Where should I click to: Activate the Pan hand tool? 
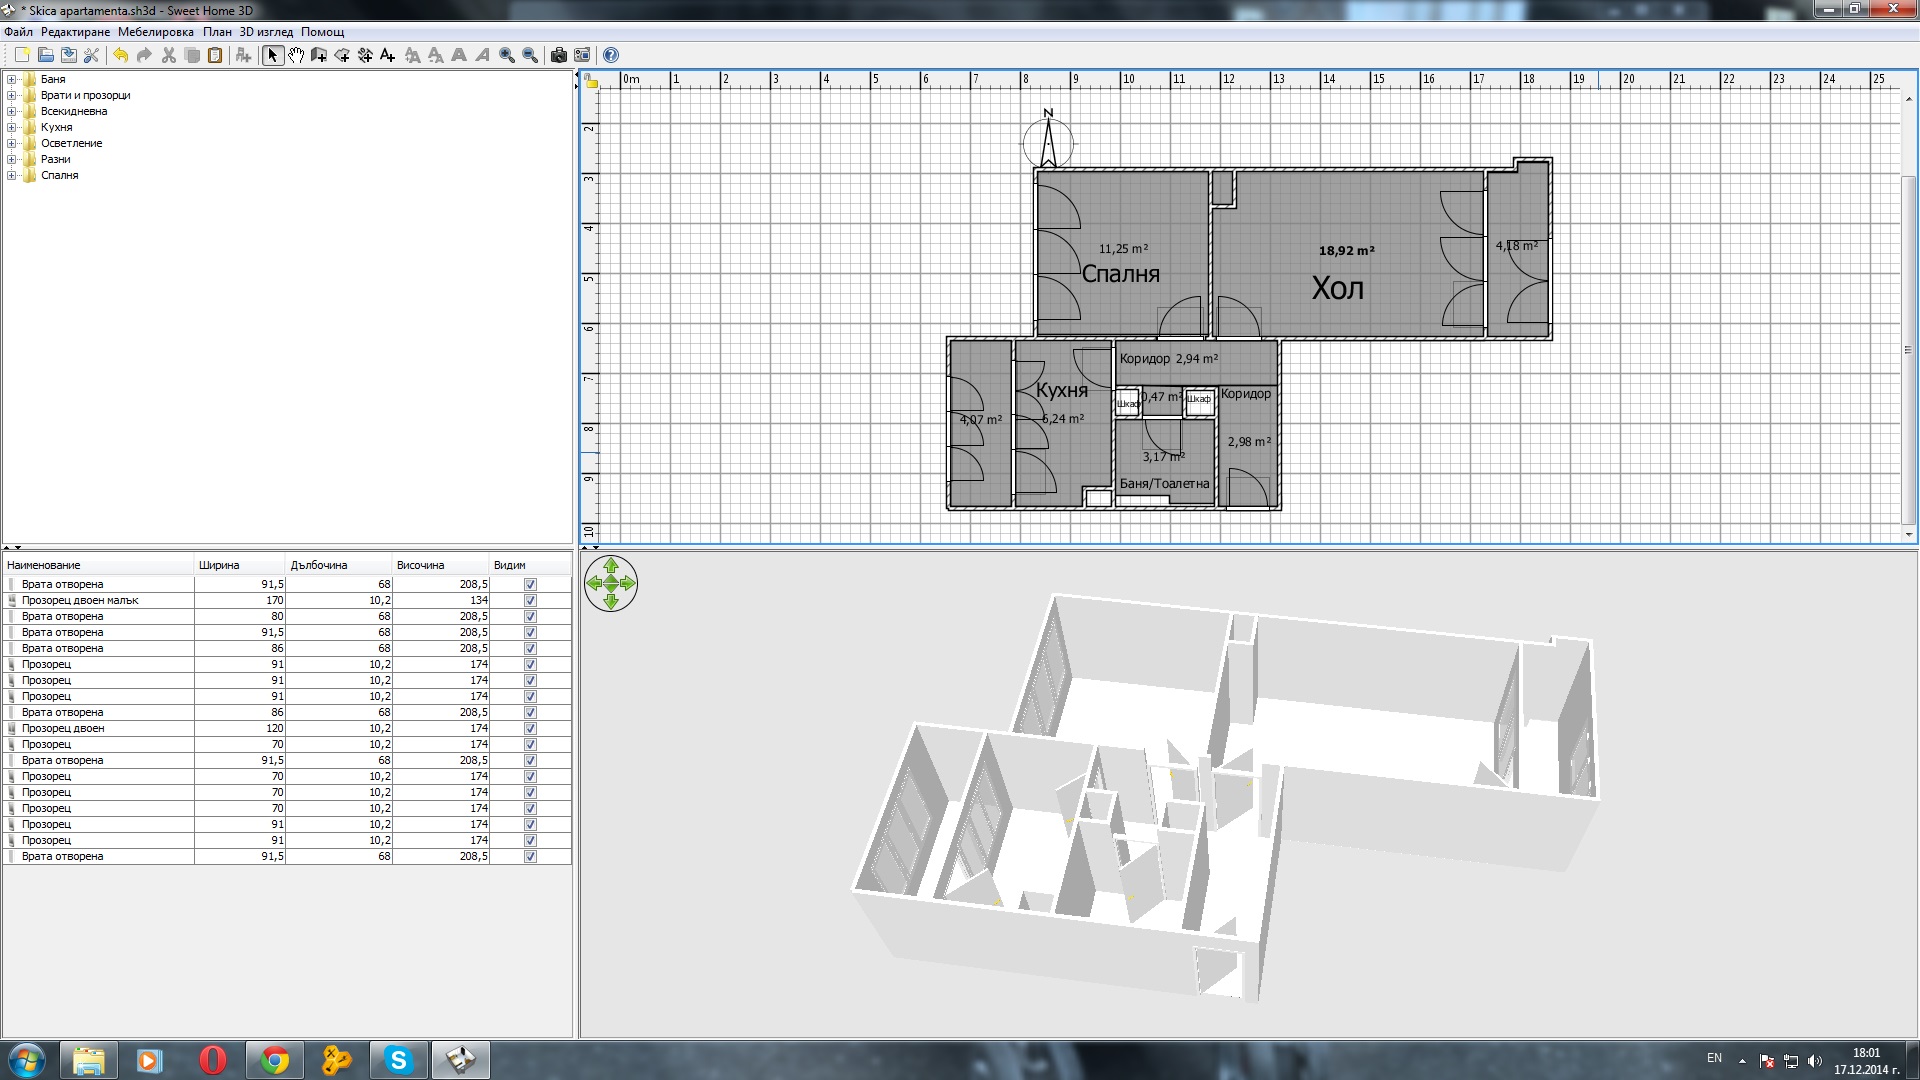296,55
